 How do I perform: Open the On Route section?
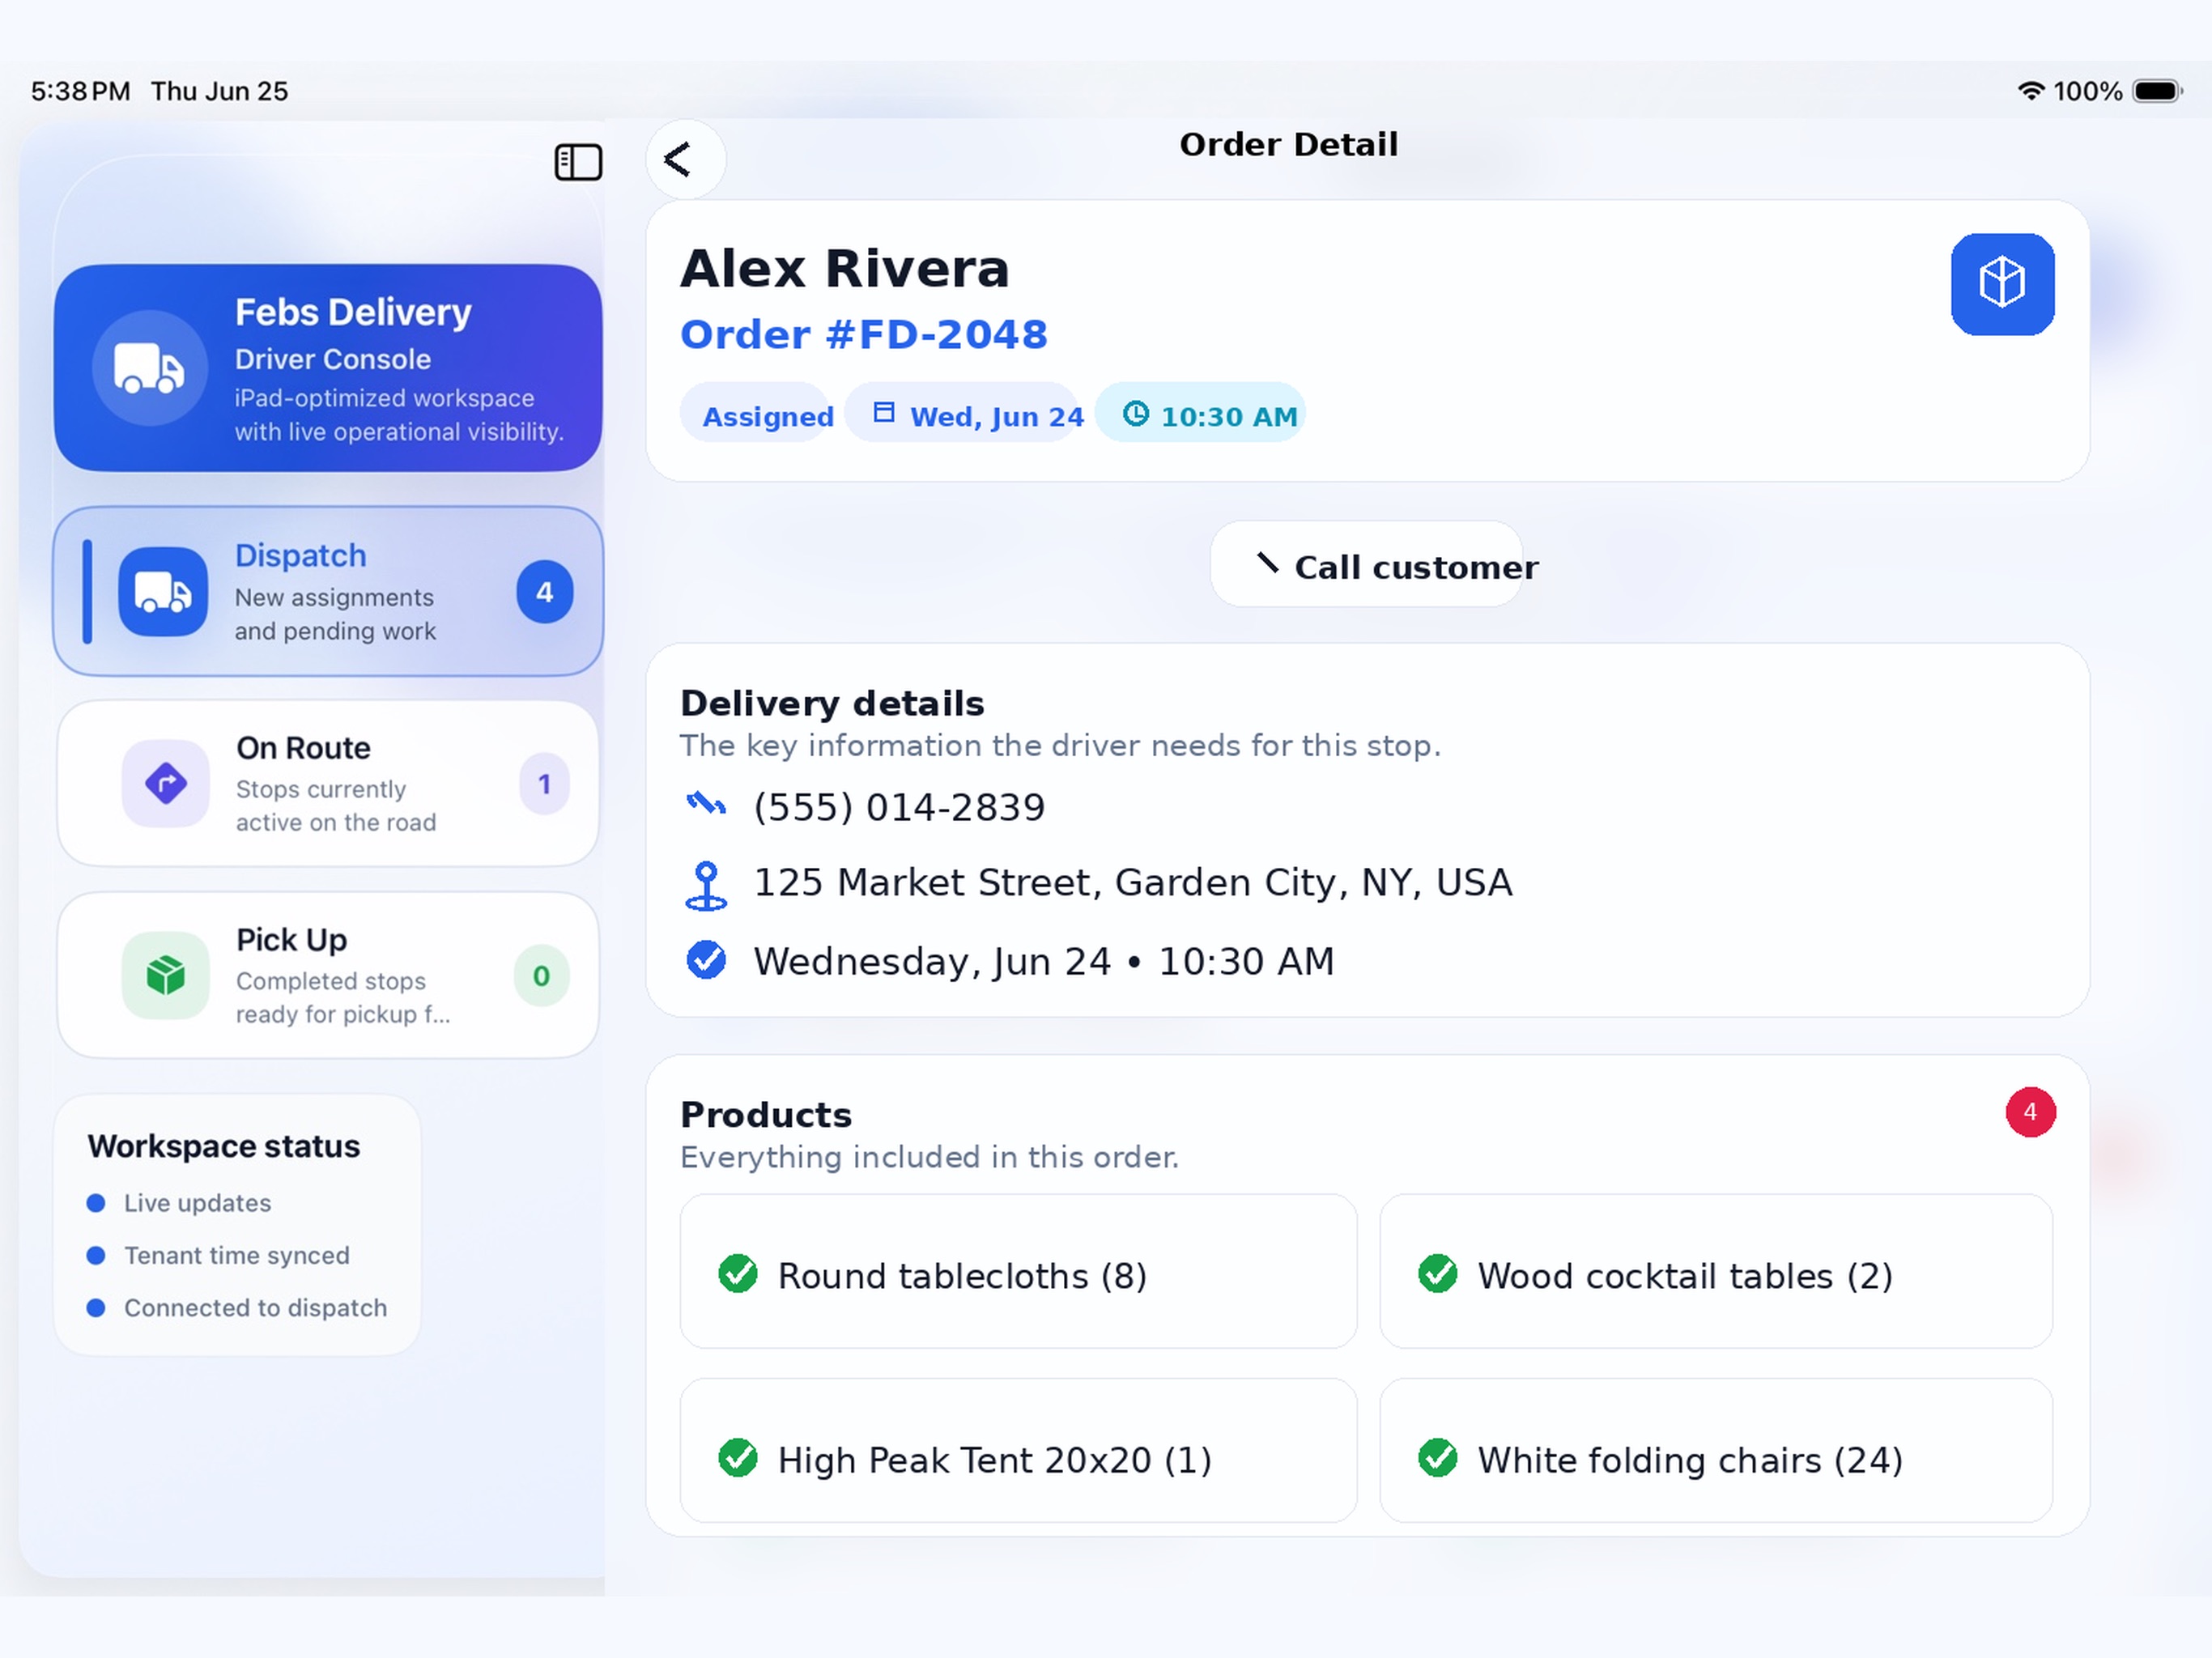click(x=328, y=783)
